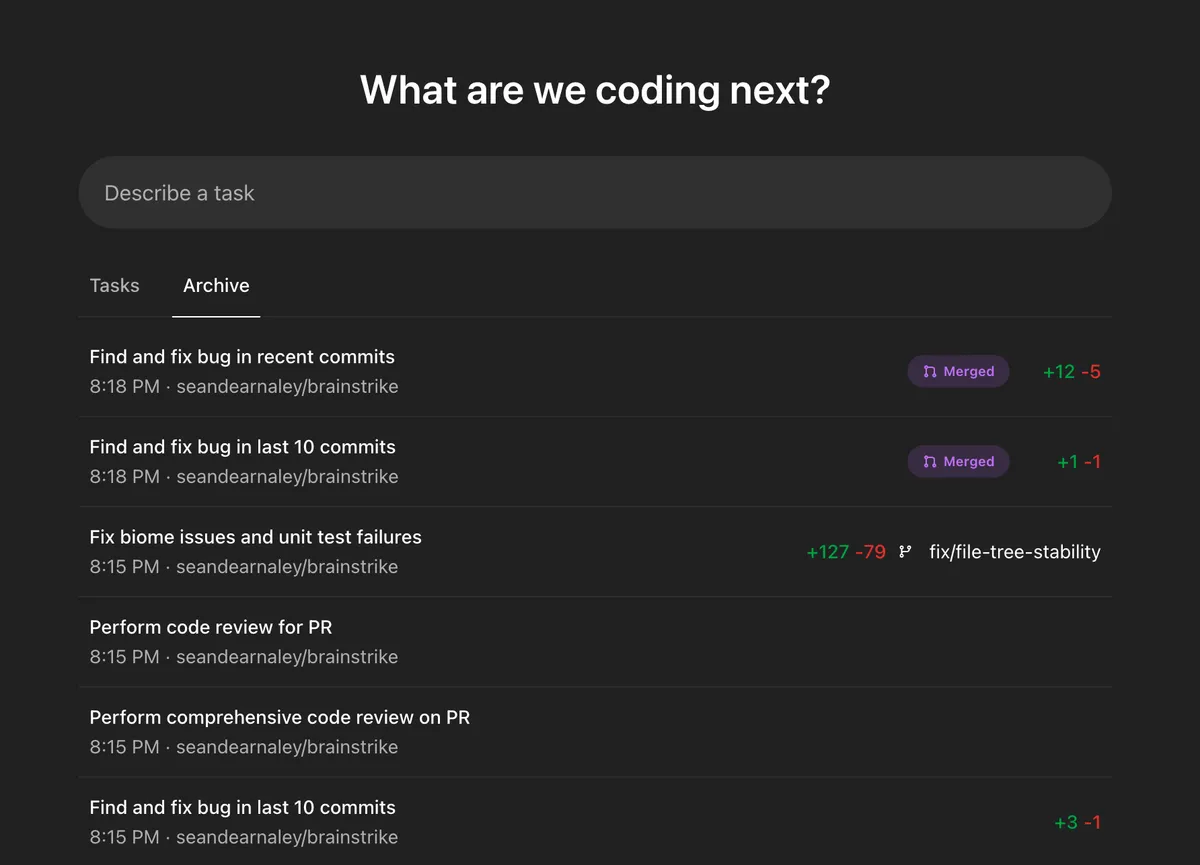Click the +127 -79 change count
Screen dimensions: 1200x865
pos(845,552)
